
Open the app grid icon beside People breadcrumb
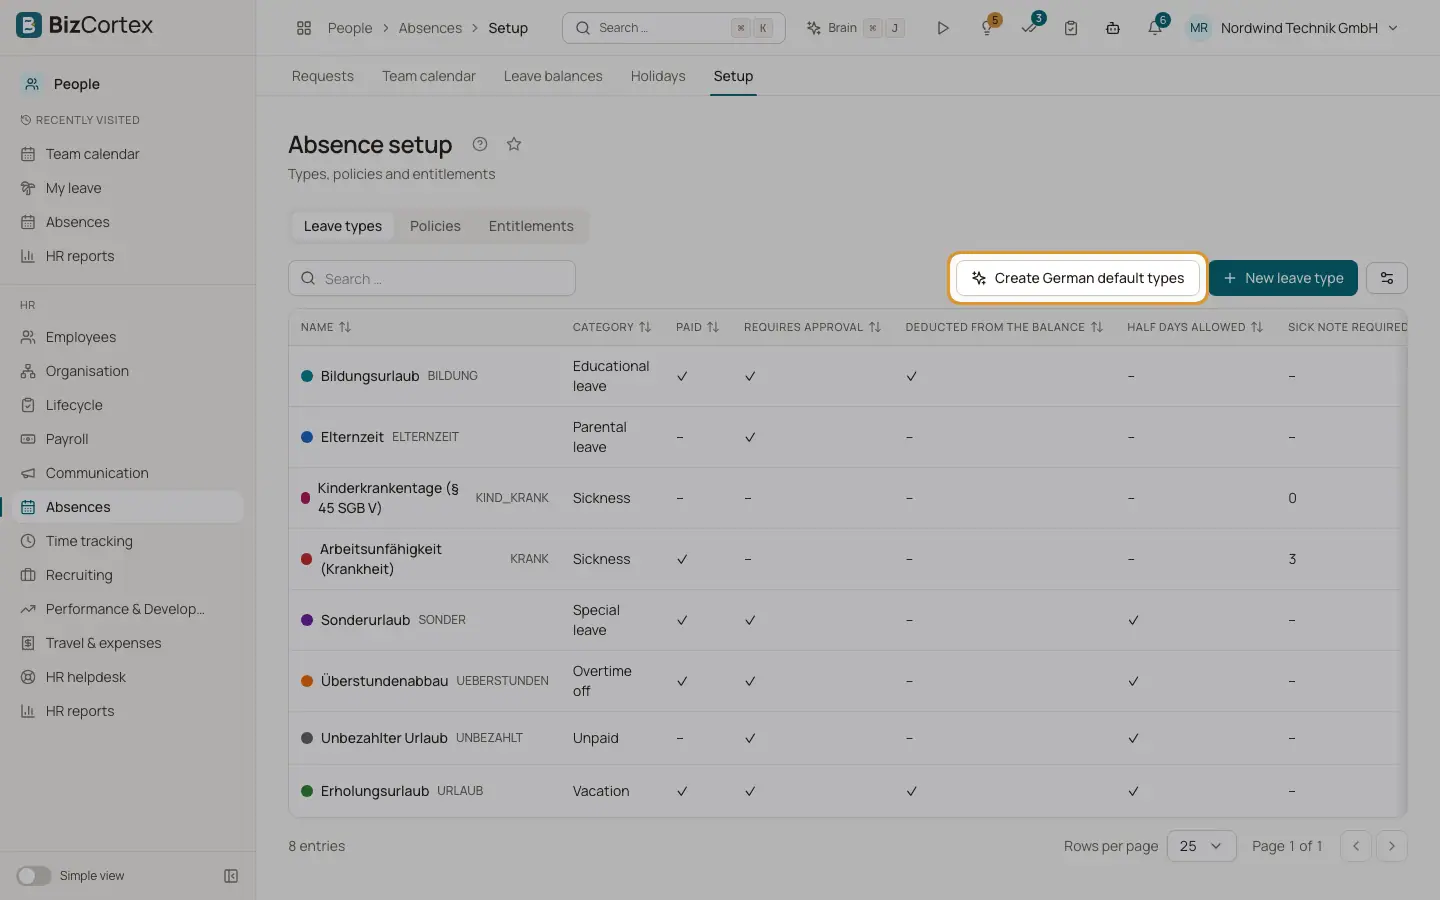[x=304, y=28]
